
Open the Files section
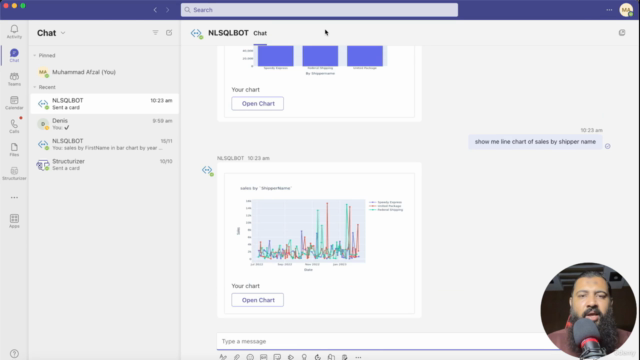click(x=14, y=149)
